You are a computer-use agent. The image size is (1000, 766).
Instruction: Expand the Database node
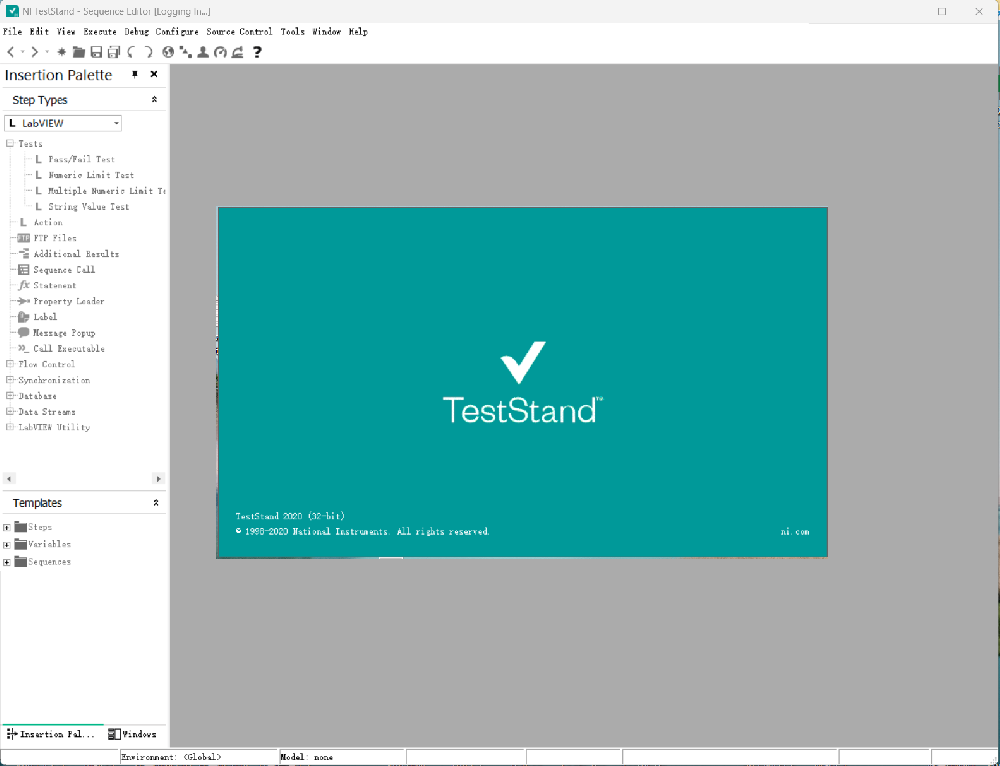click(10, 395)
